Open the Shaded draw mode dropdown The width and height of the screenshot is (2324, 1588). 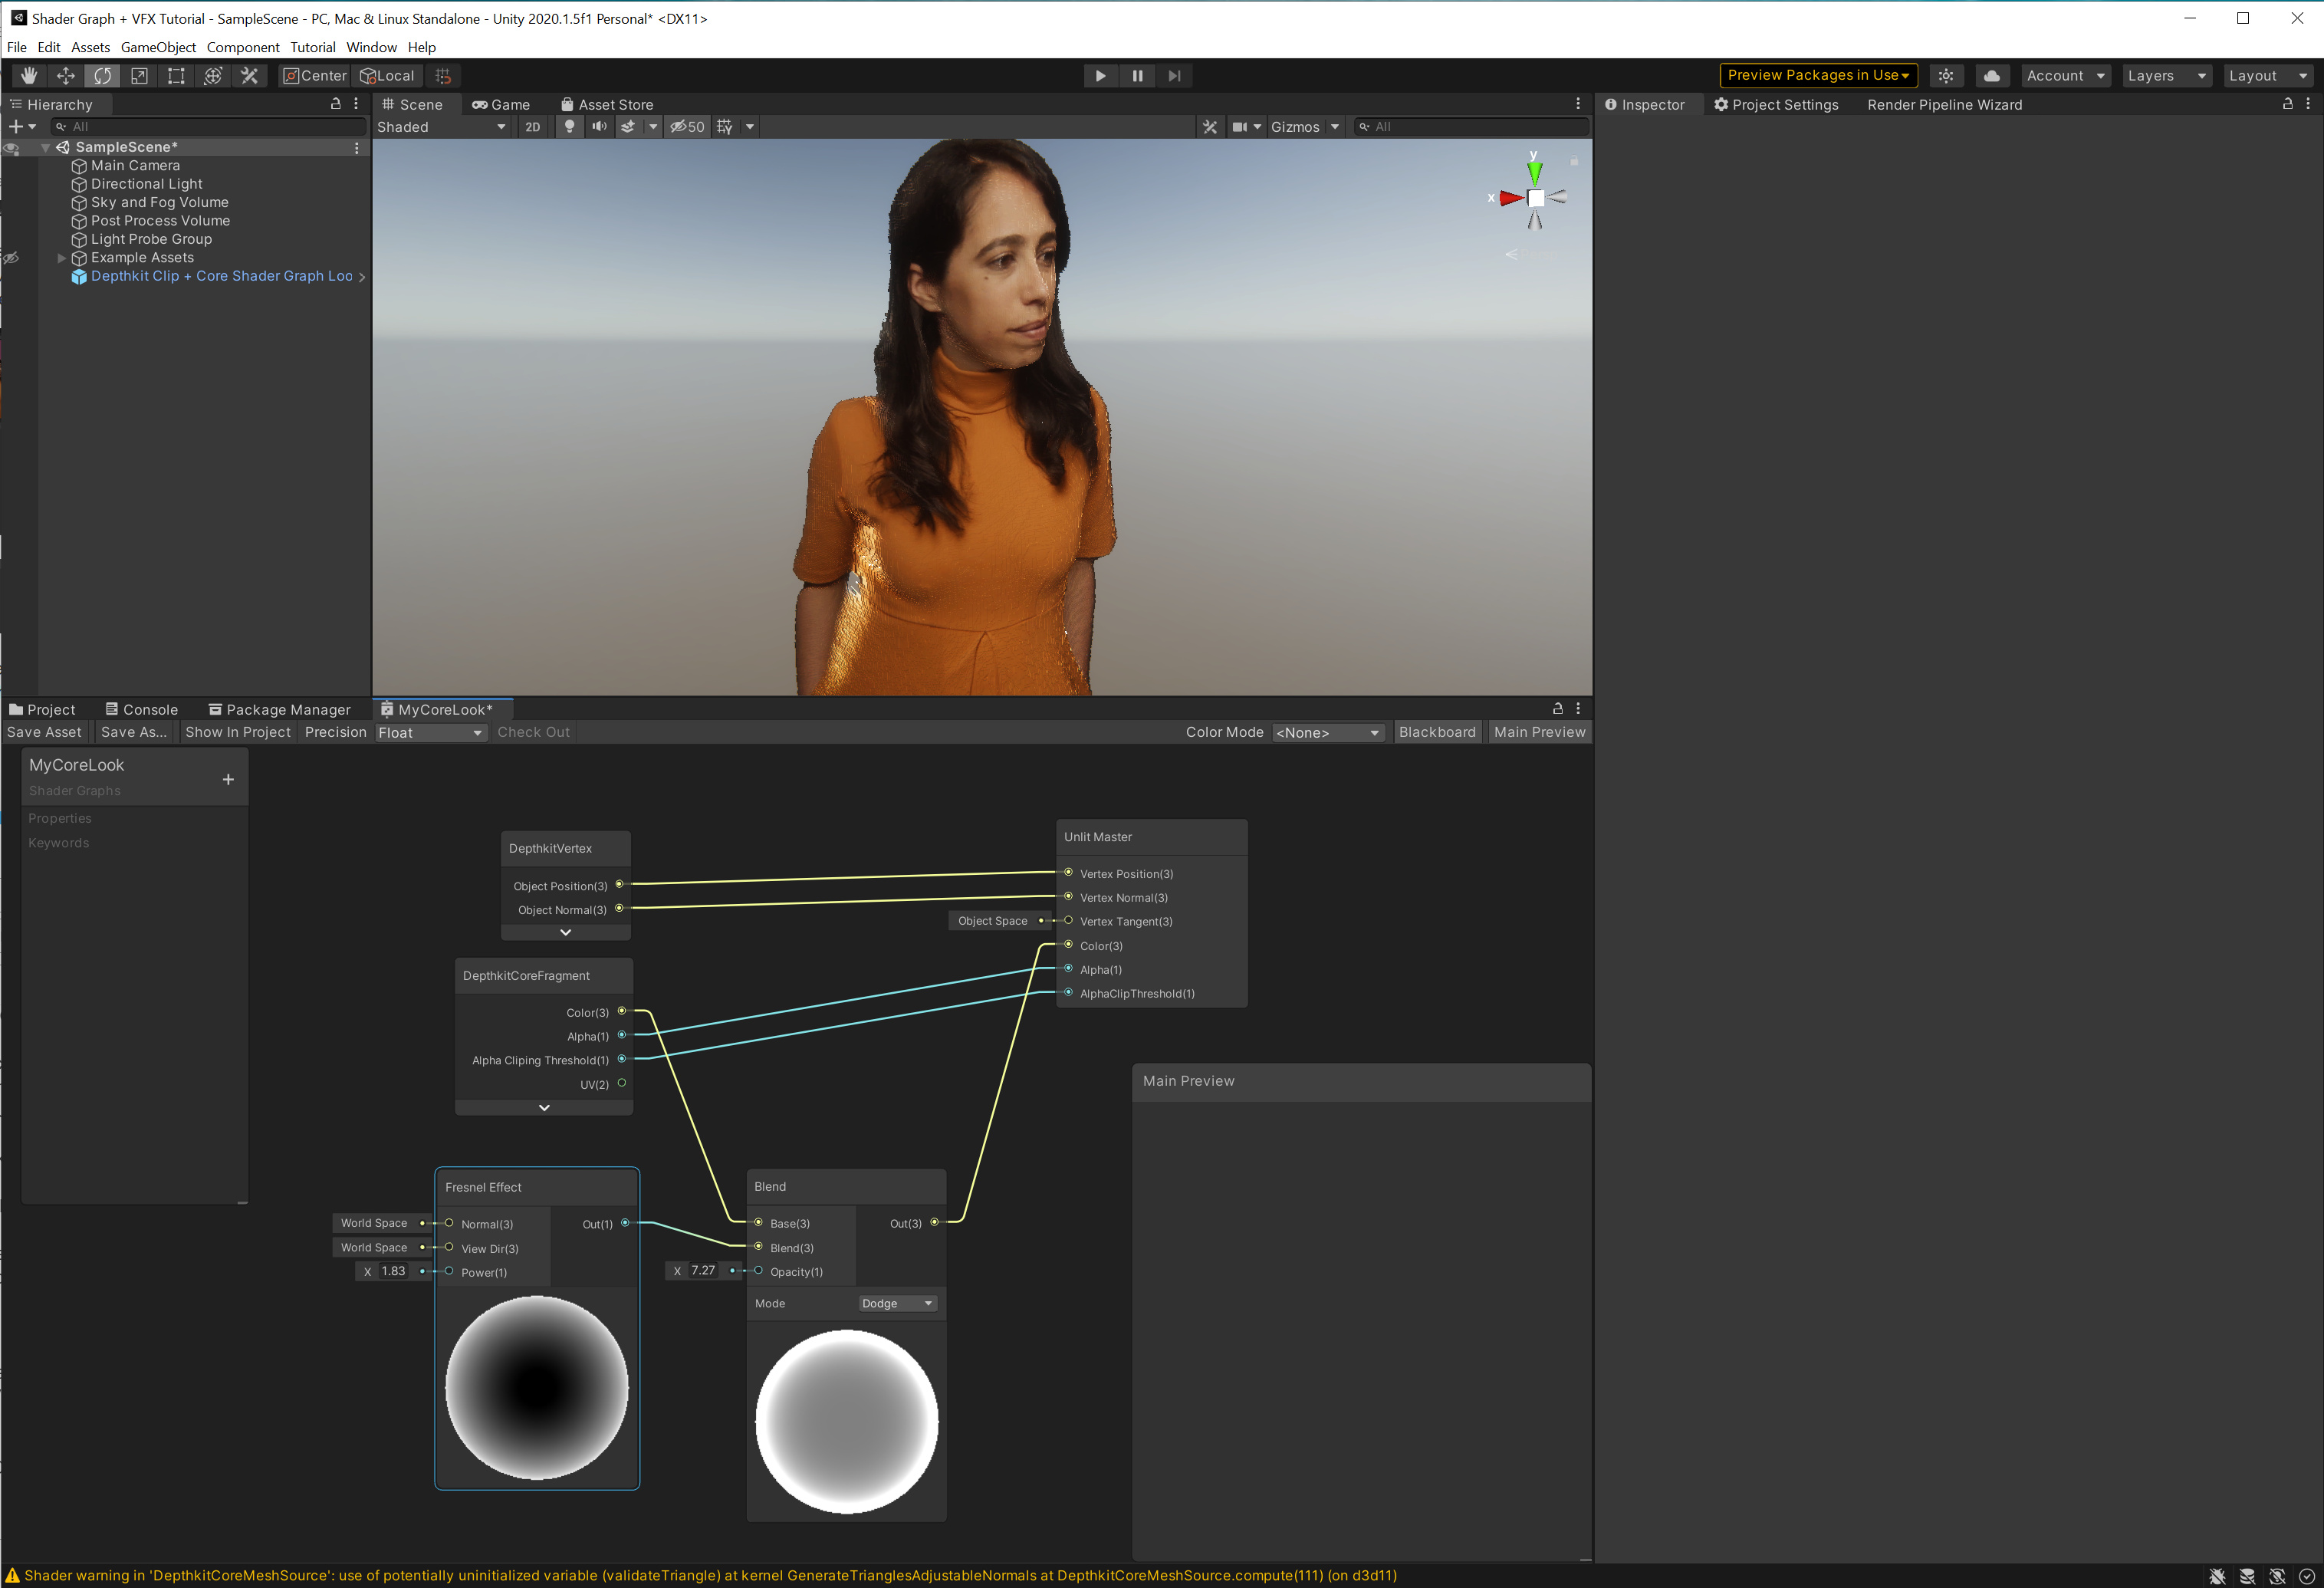(x=441, y=127)
